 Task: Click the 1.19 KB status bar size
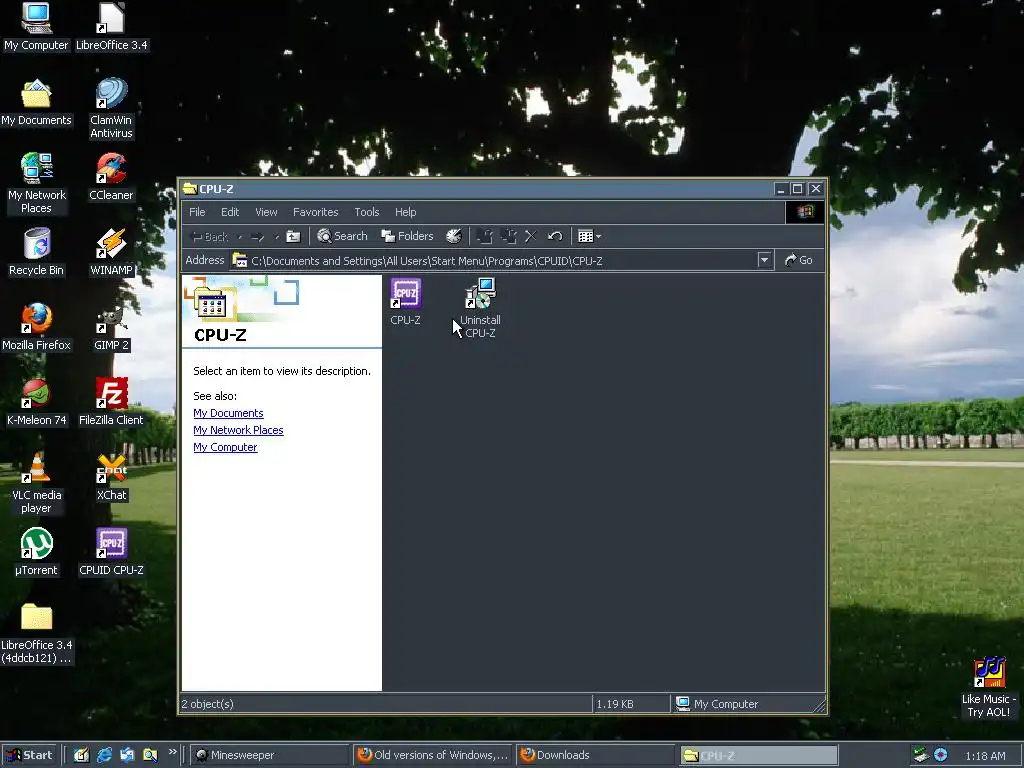(x=615, y=704)
